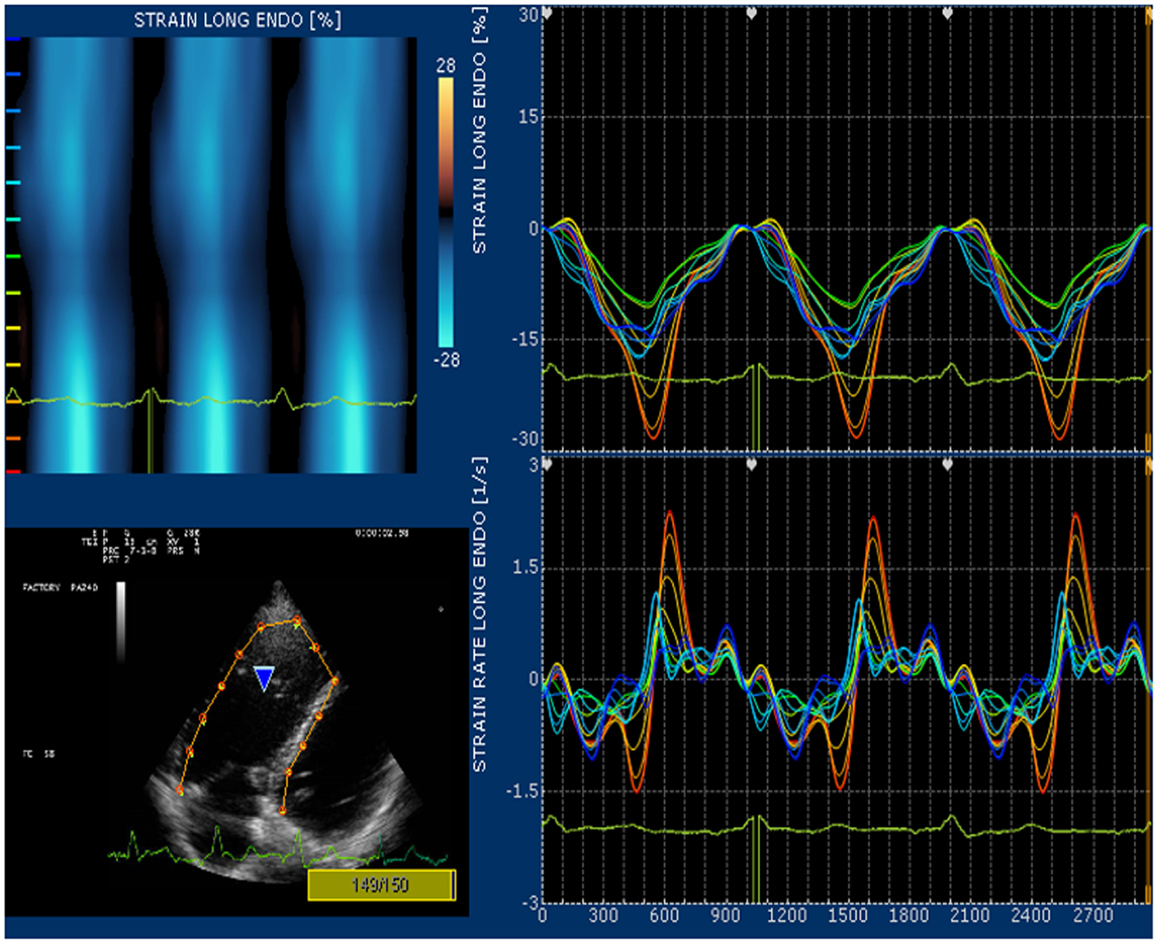This screenshot has height=944, width=1158.
Task: Select the dark blue segment marker beside color map
Action: point(13,38)
